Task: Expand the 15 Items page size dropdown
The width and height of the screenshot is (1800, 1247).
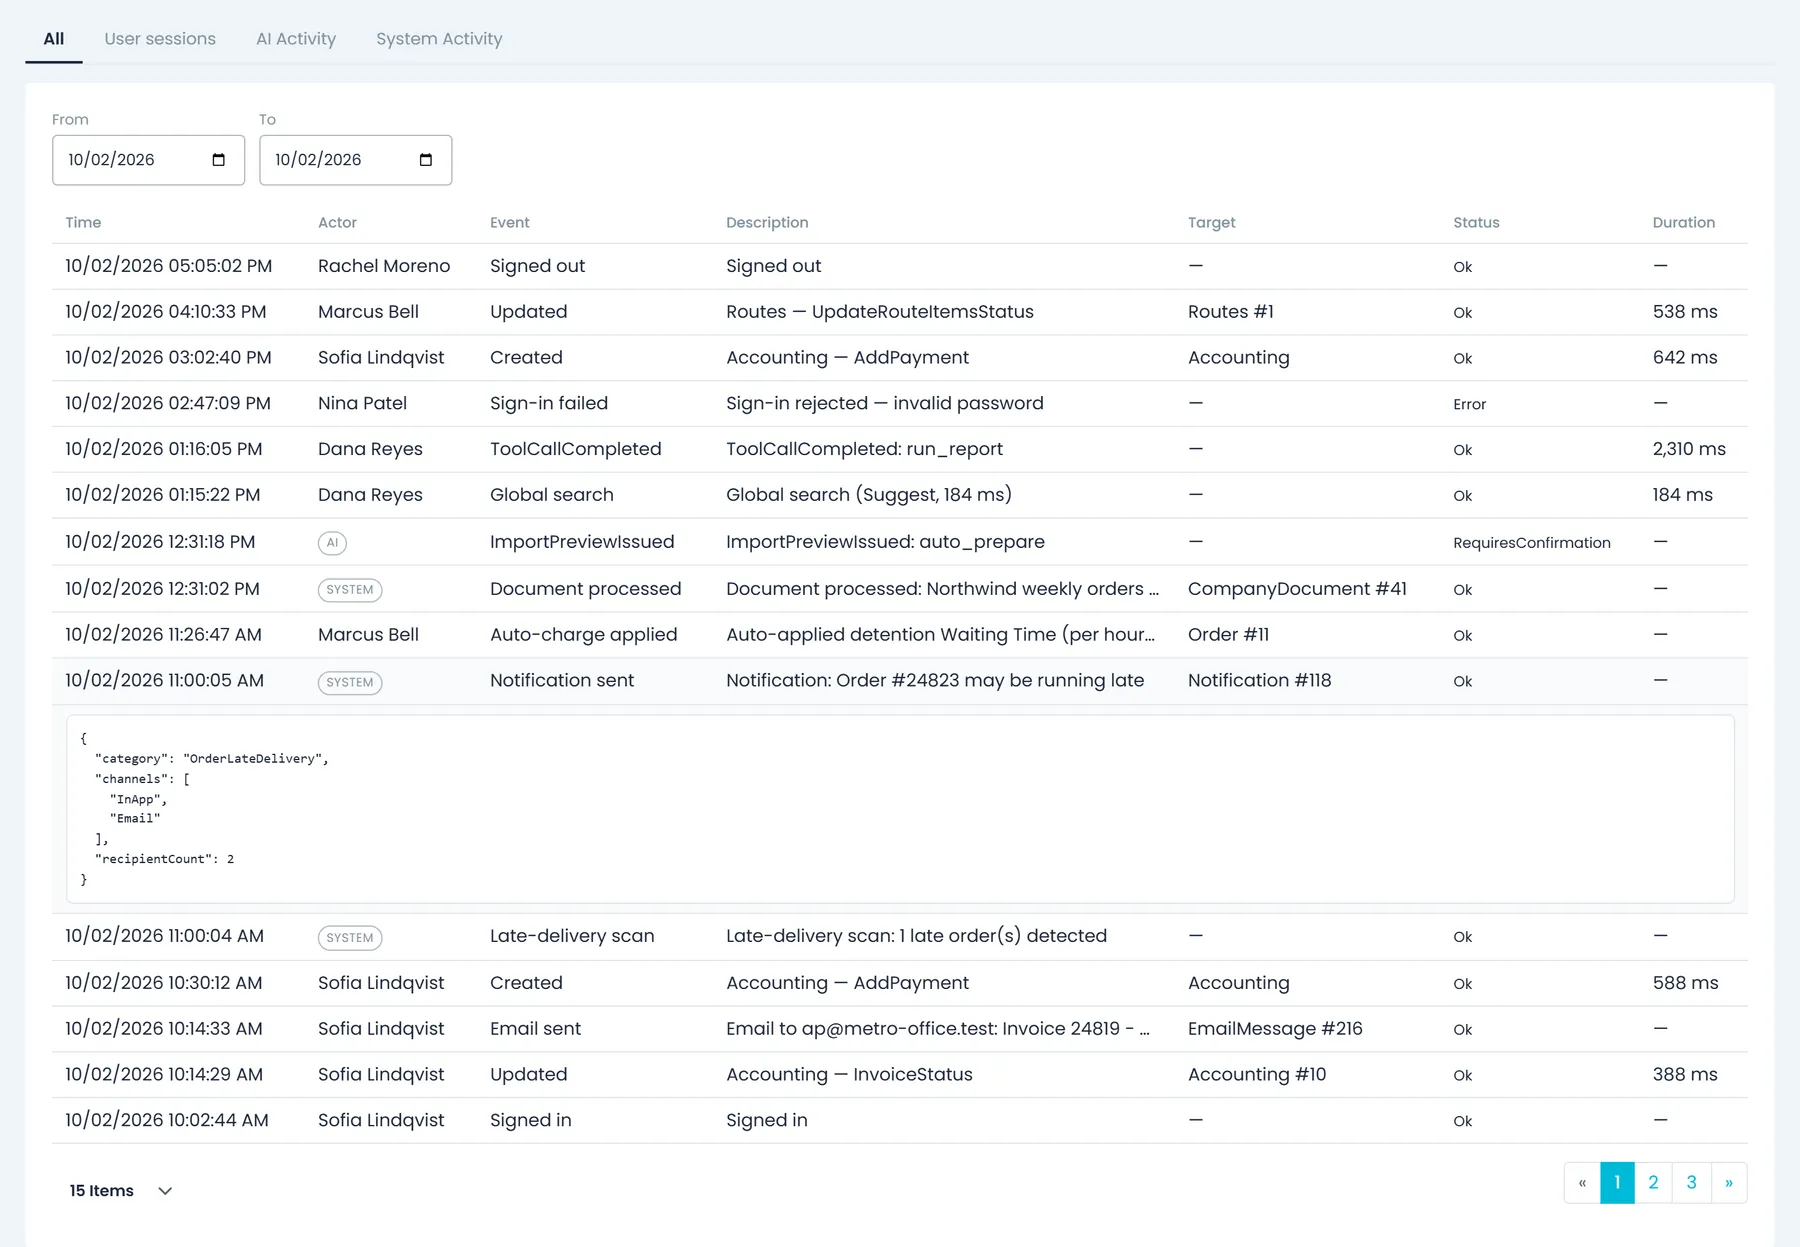Action: pyautogui.click(x=121, y=1191)
